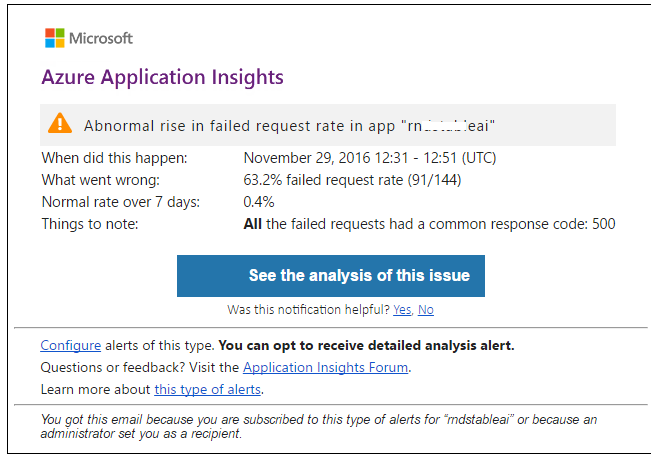
Task: Click the 63.2% failed request rate value
Action: pos(352,180)
